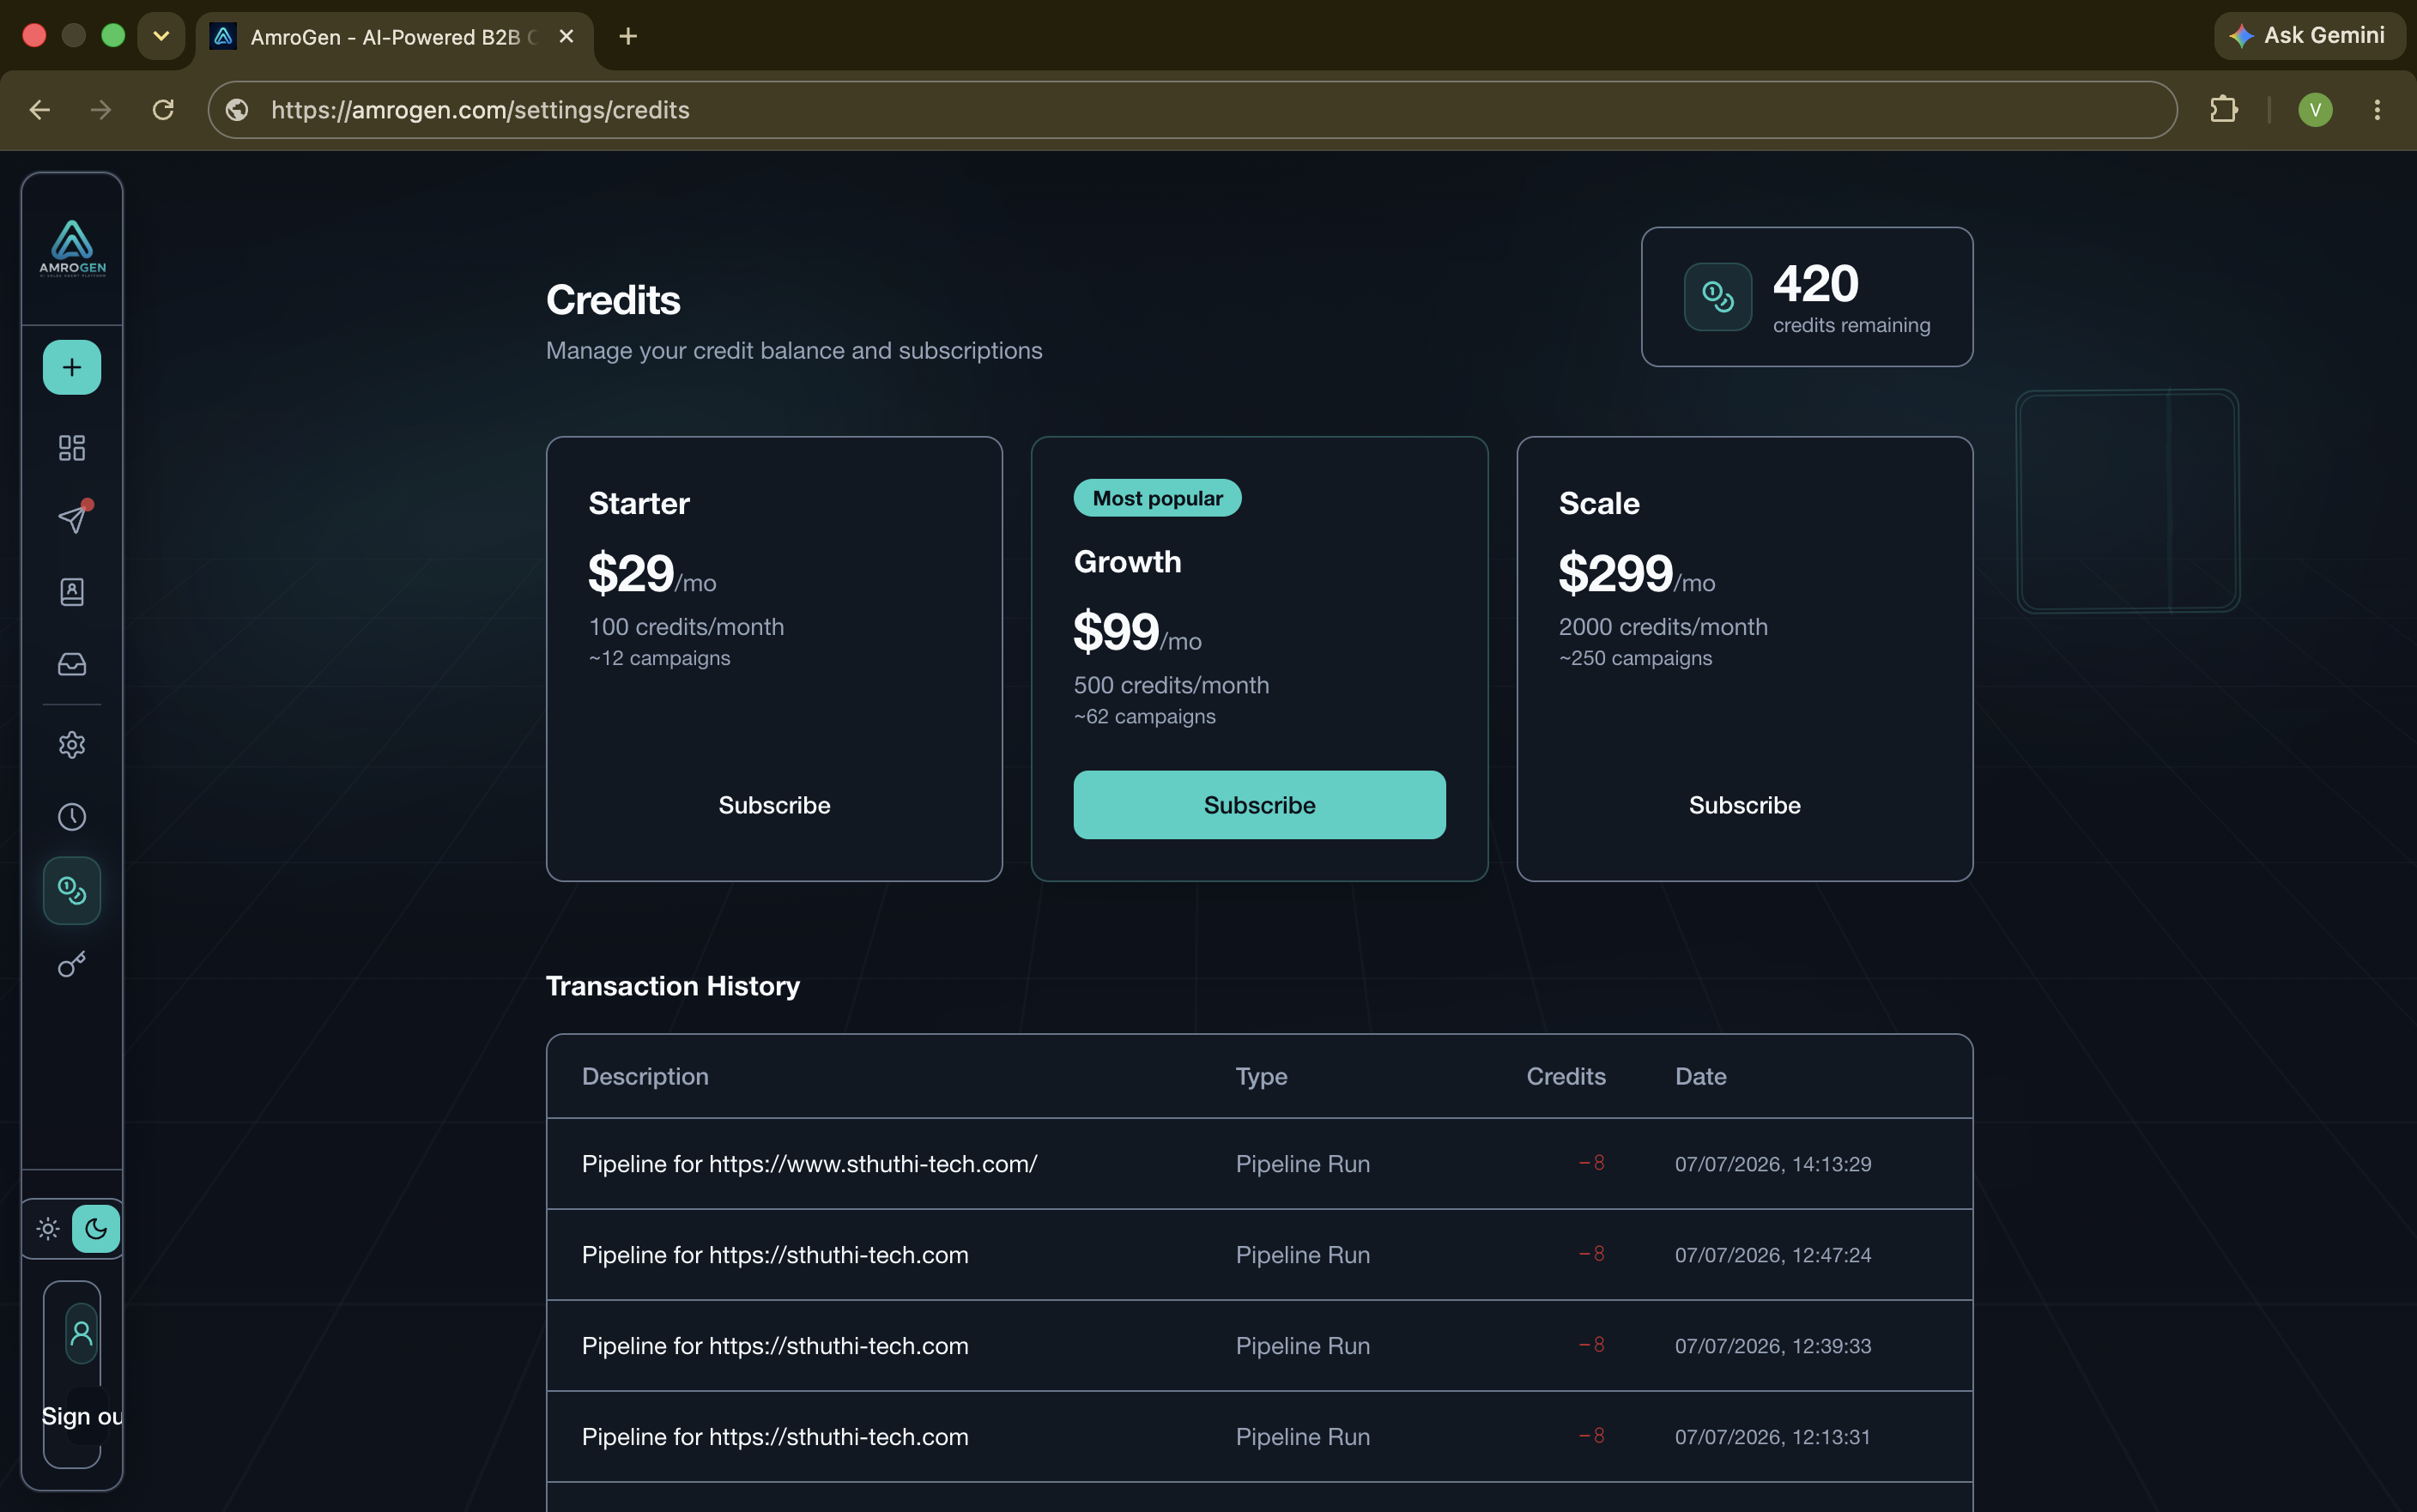Select the AmroGen browser tab
This screenshot has height=1512, width=2417.
pyautogui.click(x=394, y=37)
